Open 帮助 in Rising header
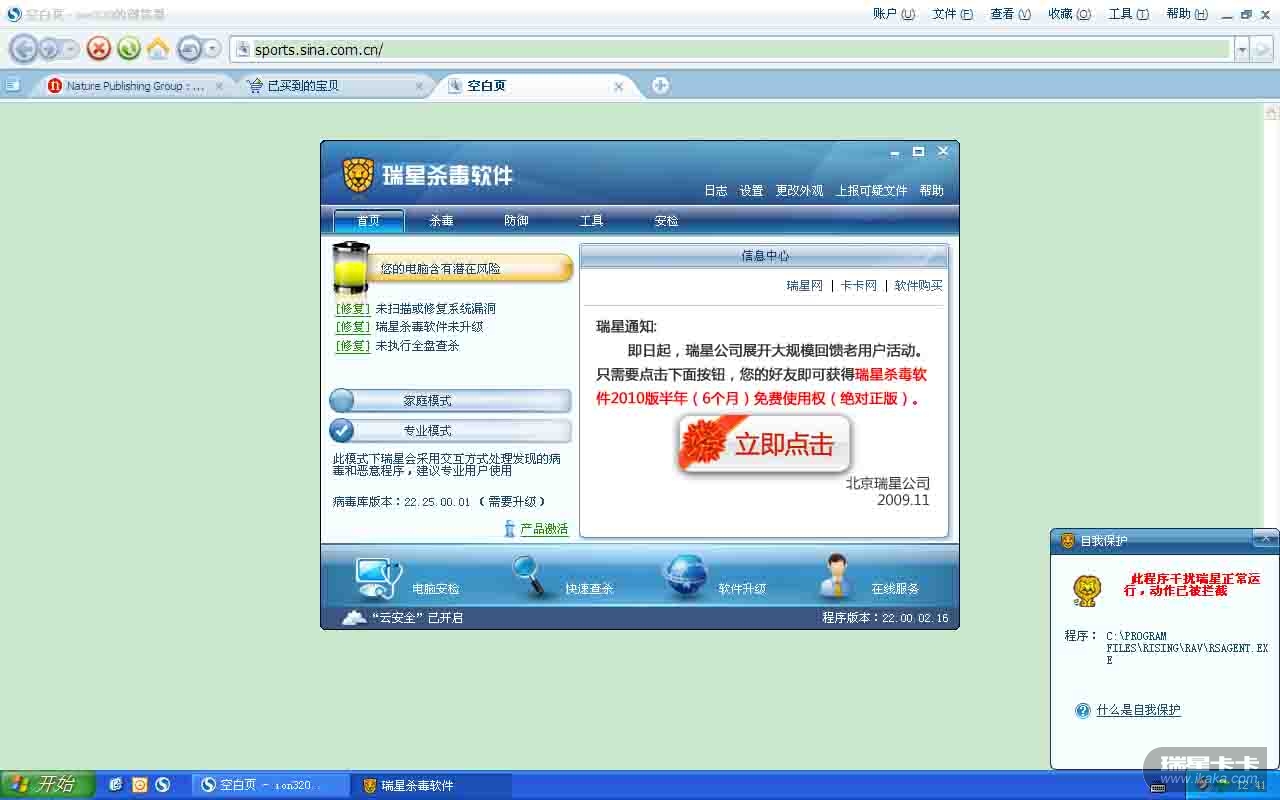 coord(932,191)
